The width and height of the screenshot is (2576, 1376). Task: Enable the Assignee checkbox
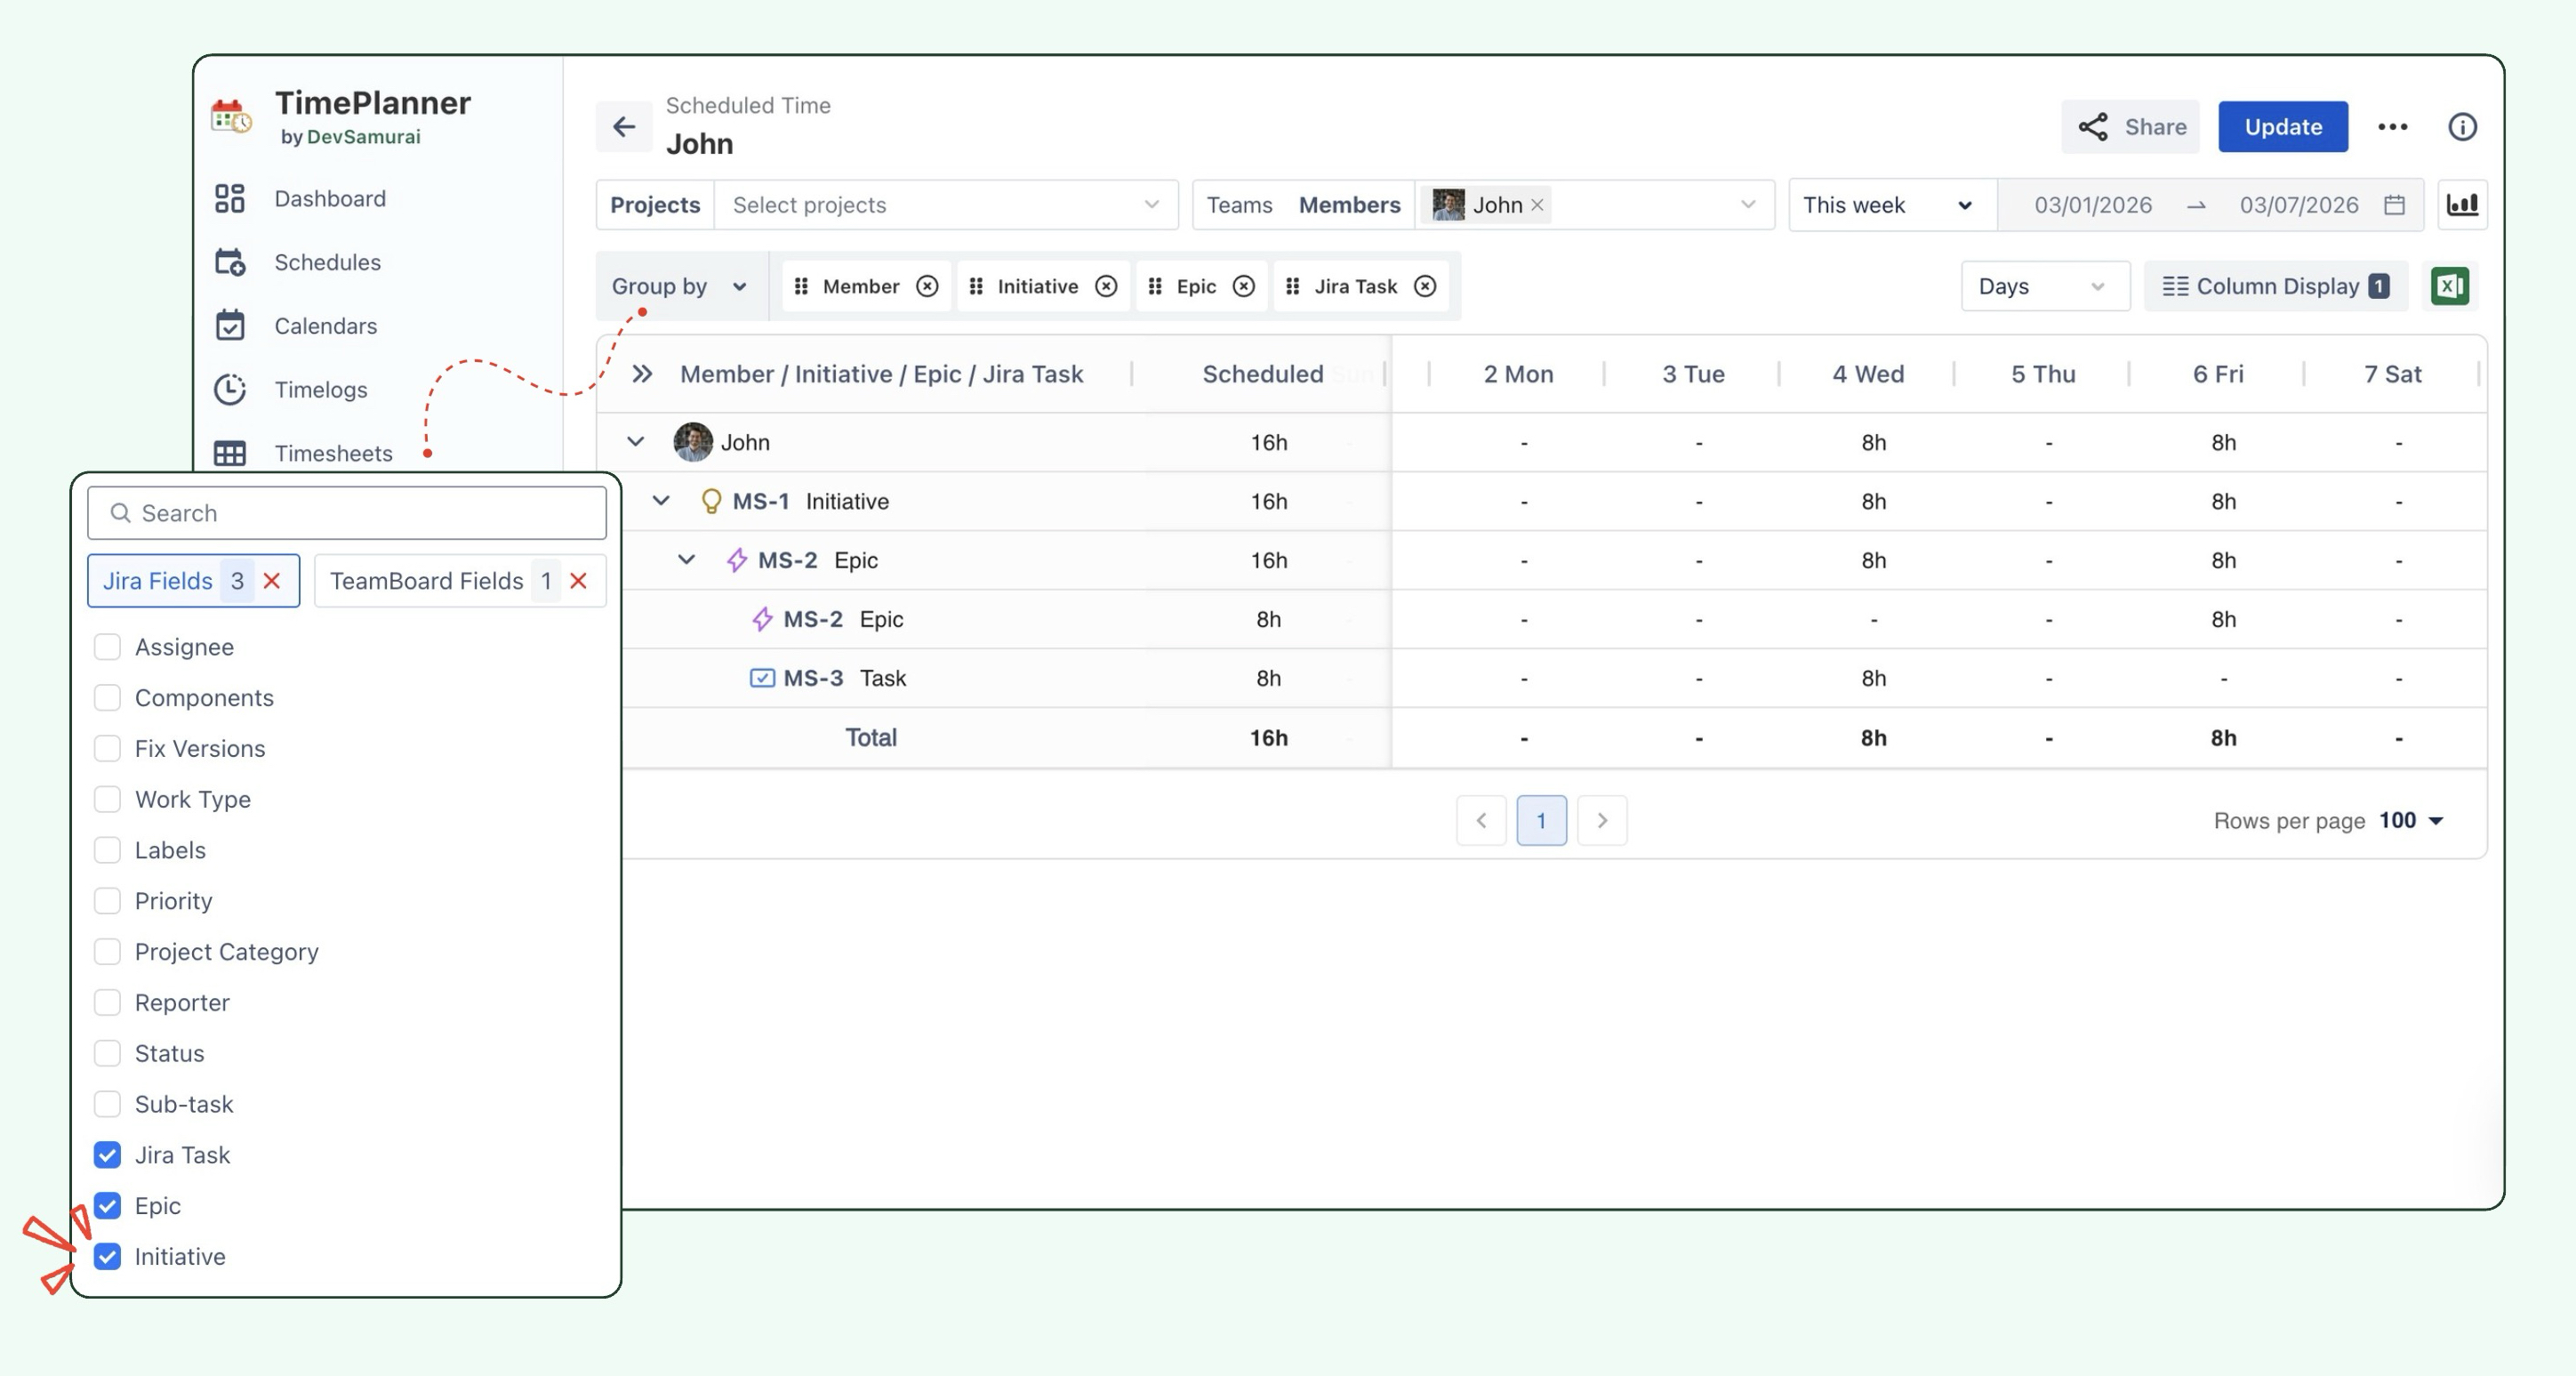107,647
